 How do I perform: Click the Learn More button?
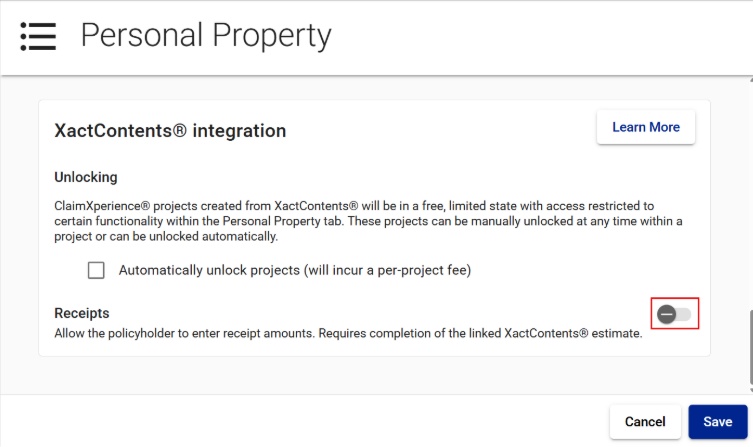[645, 128]
